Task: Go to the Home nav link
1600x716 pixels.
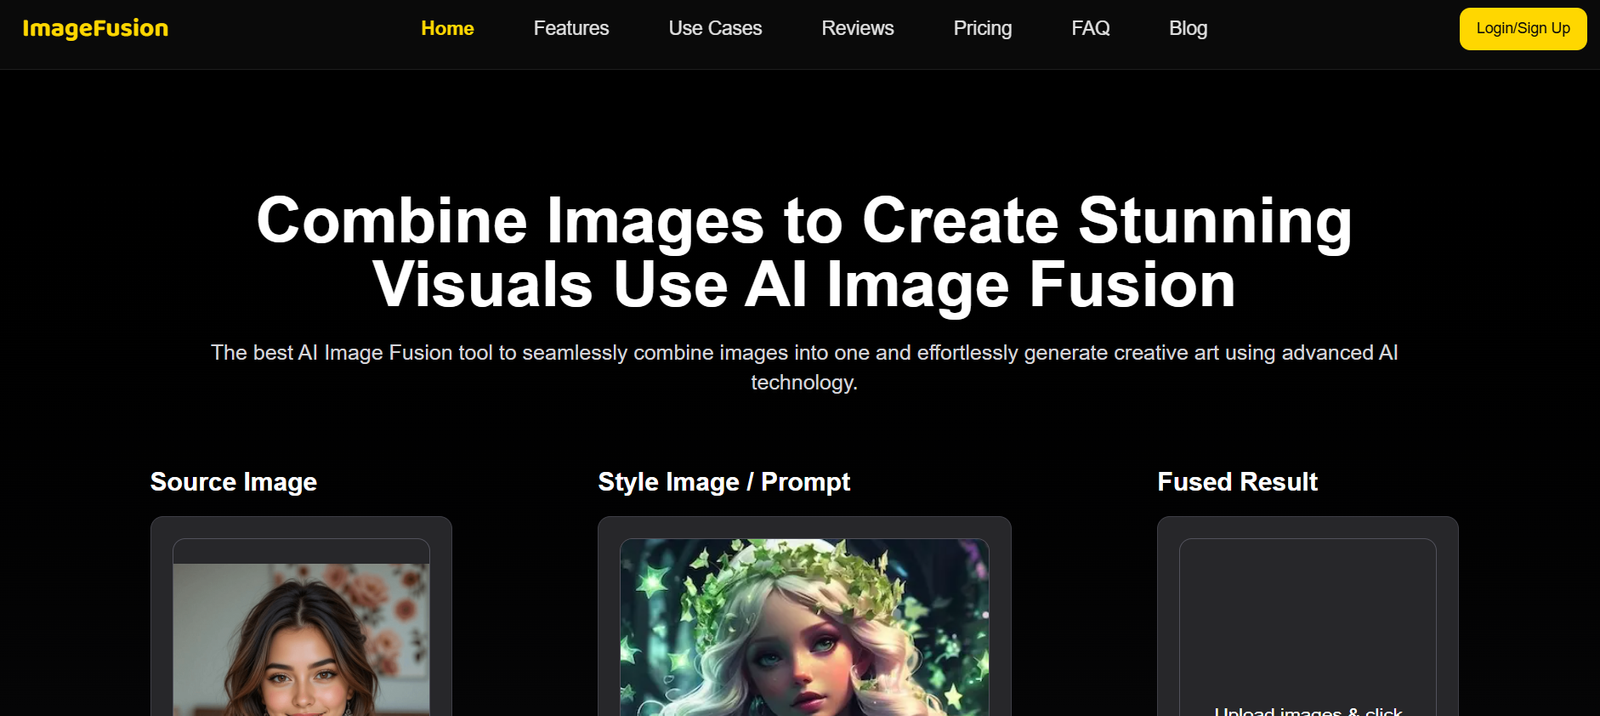Action: click(x=447, y=28)
